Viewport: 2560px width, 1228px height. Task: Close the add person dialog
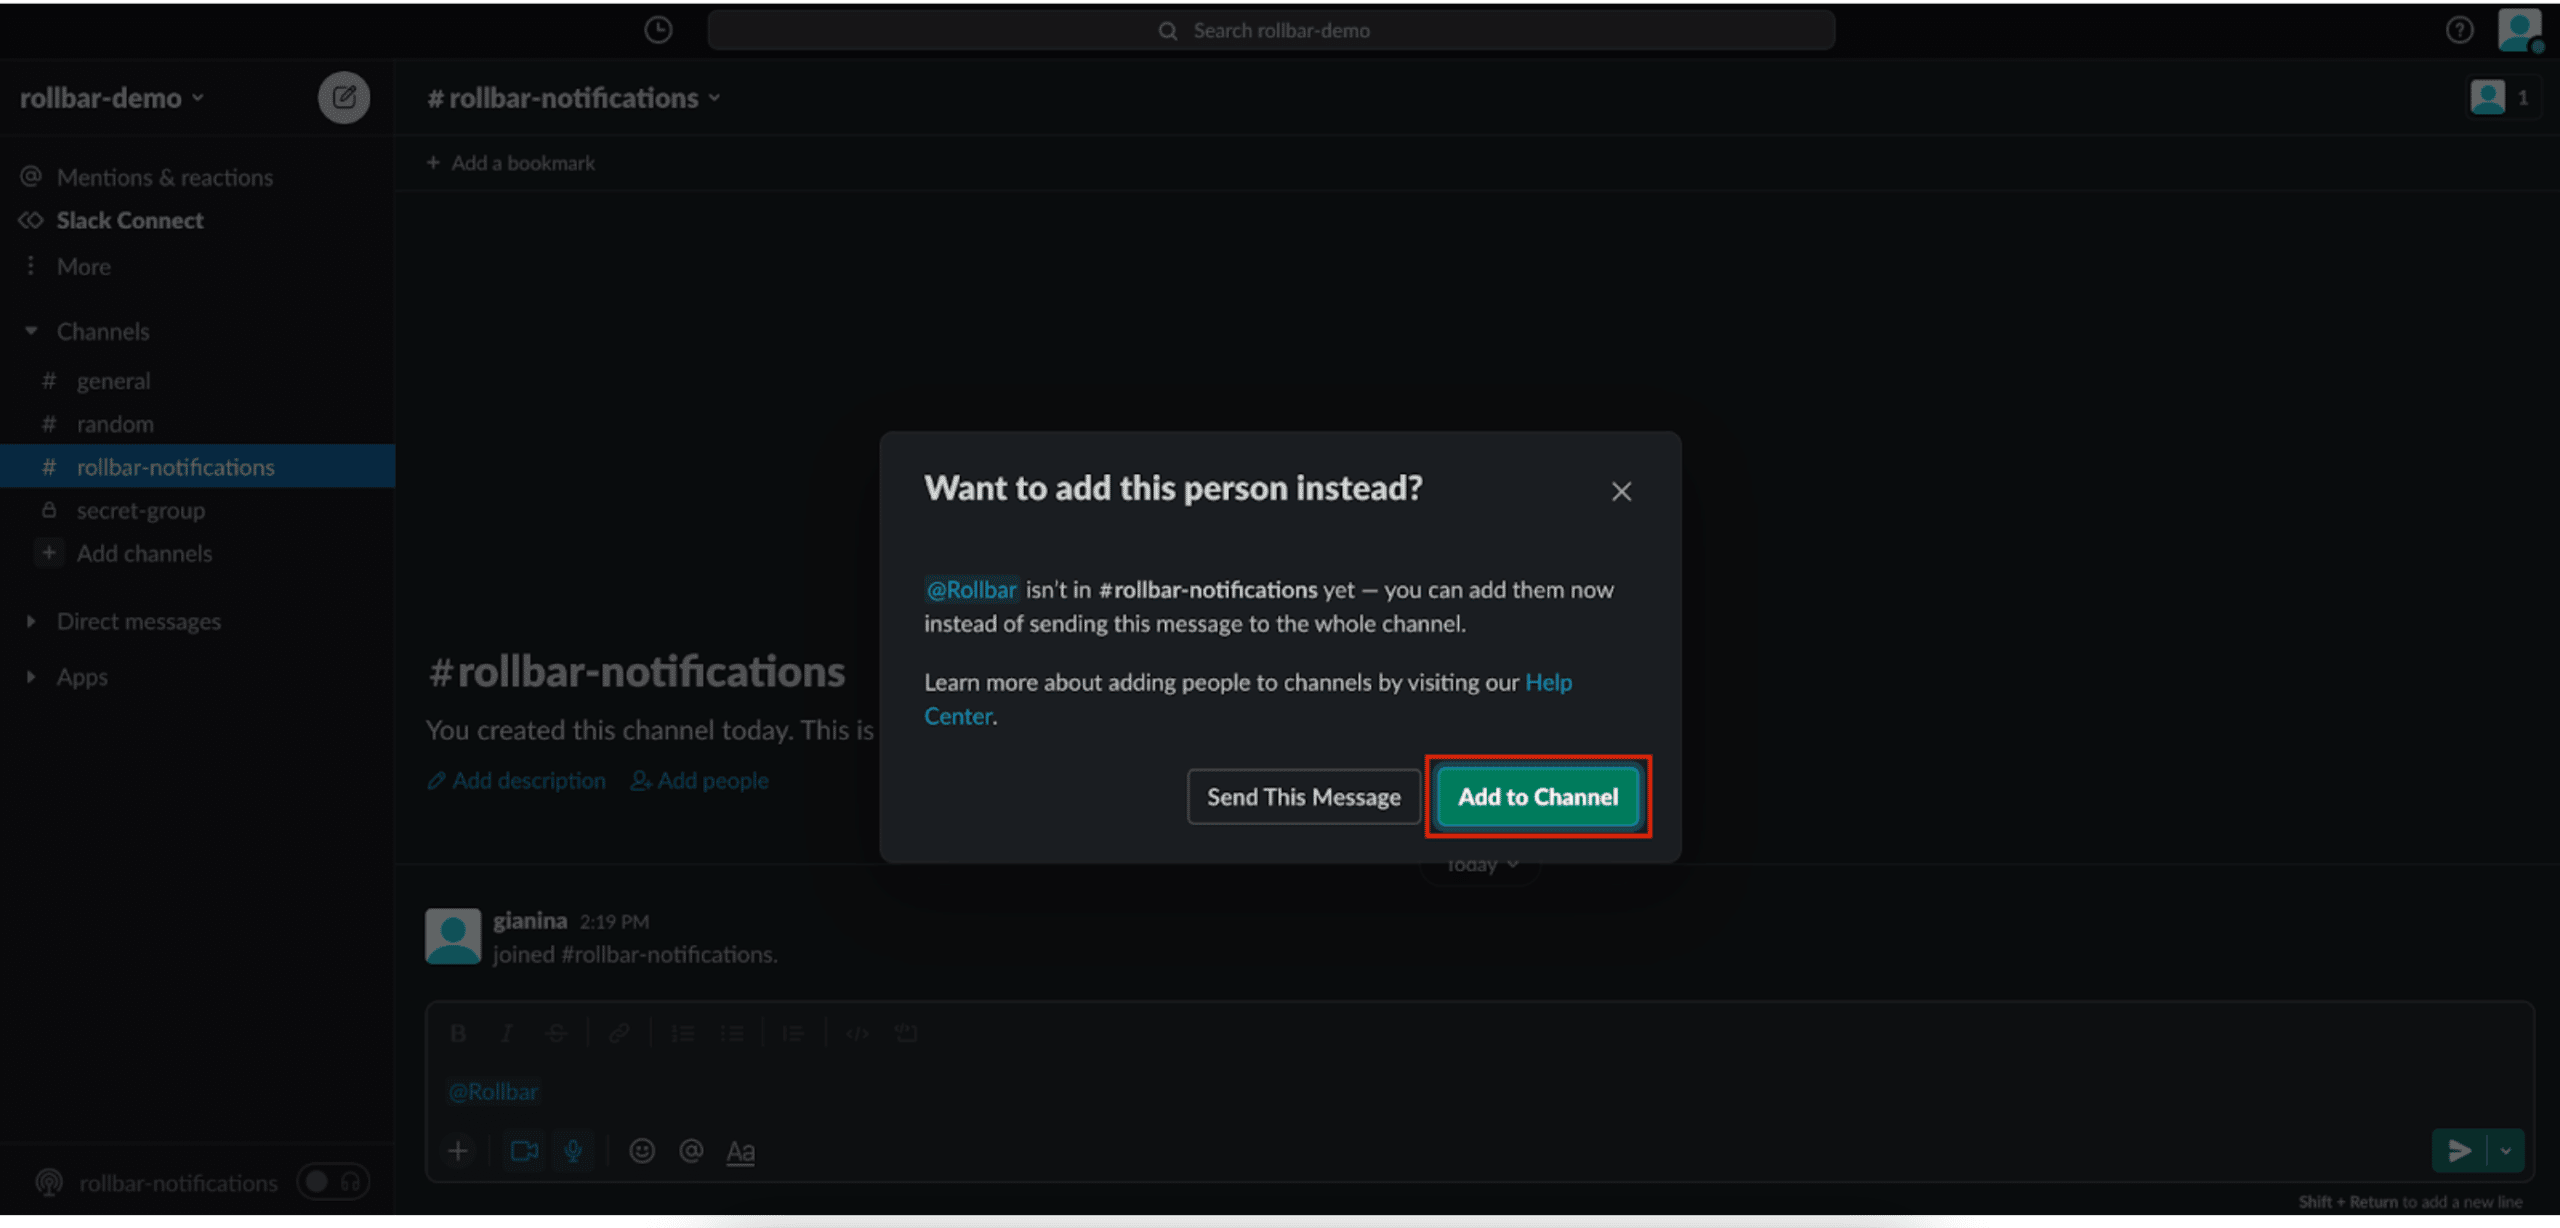(1621, 491)
